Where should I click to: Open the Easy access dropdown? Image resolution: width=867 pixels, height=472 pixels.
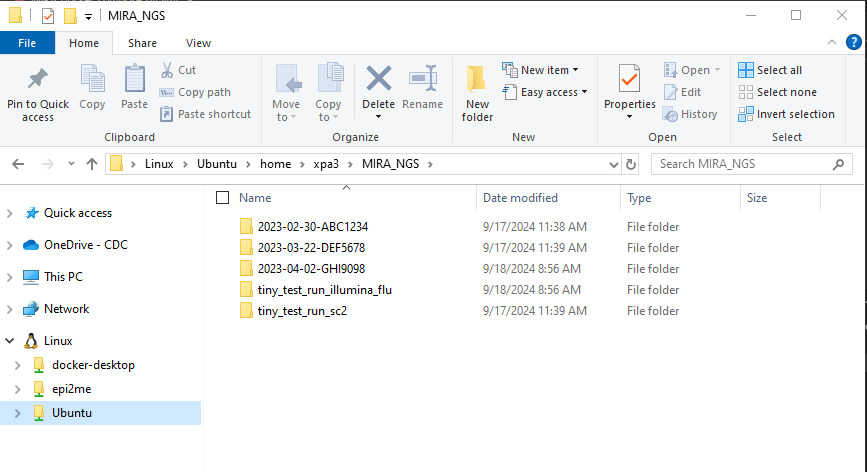(548, 92)
